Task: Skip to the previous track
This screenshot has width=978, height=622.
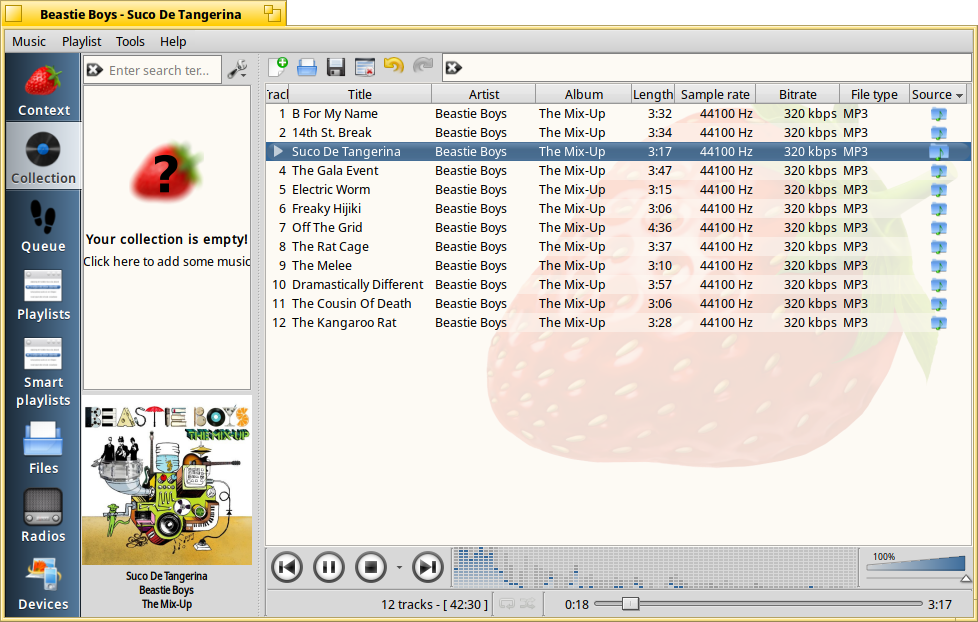Action: point(287,567)
